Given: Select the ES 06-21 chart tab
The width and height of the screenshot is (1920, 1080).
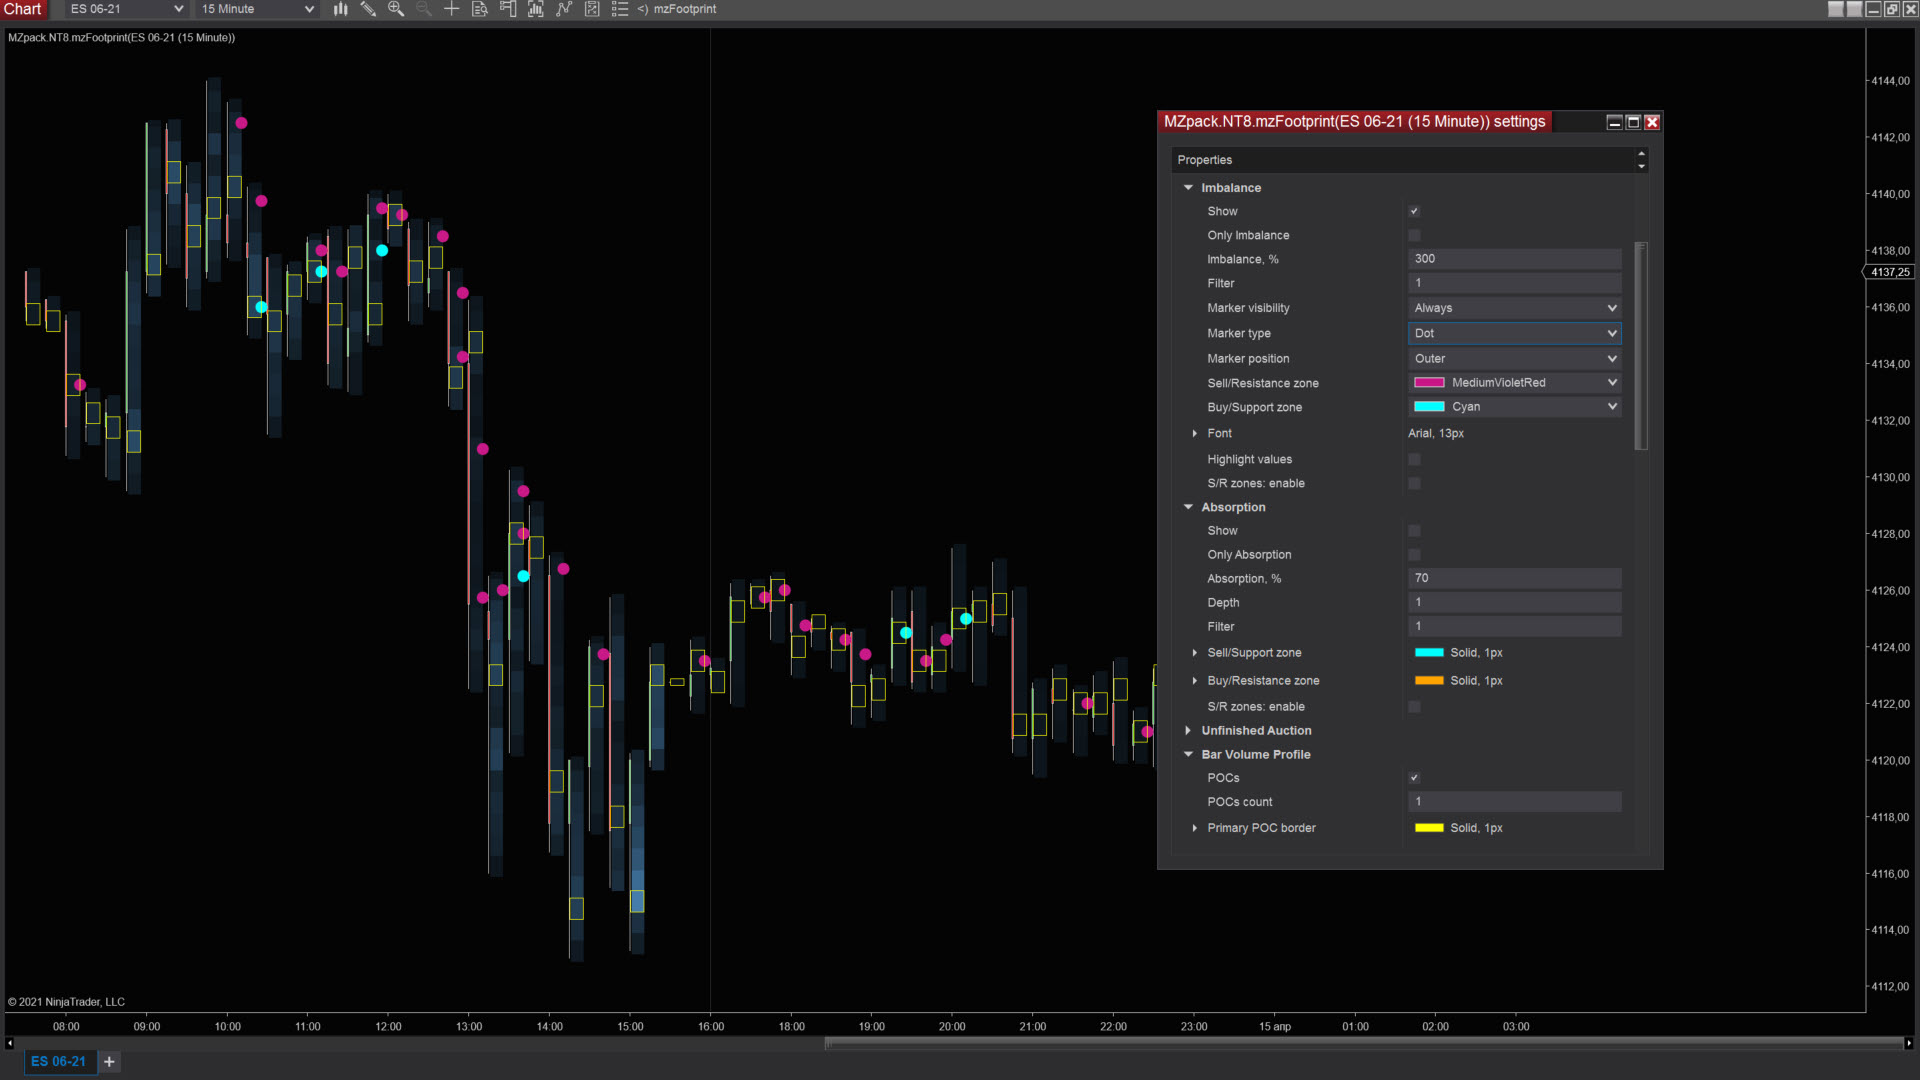Looking at the screenshot, I should (x=58, y=1062).
